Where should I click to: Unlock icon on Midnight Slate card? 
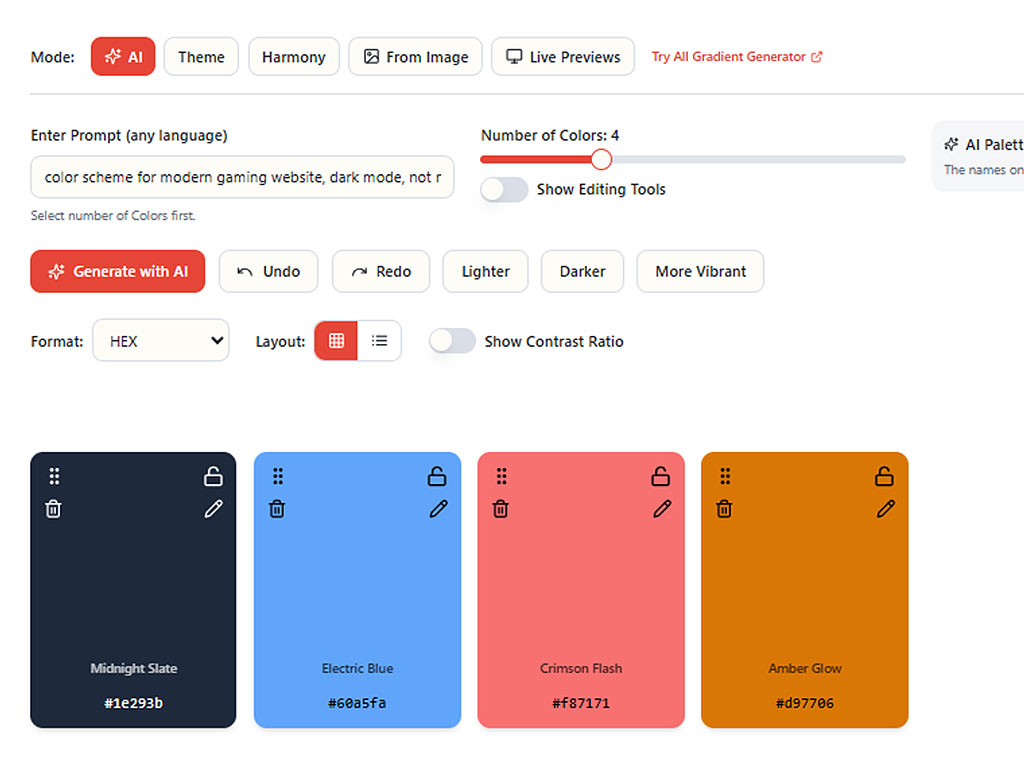[213, 477]
